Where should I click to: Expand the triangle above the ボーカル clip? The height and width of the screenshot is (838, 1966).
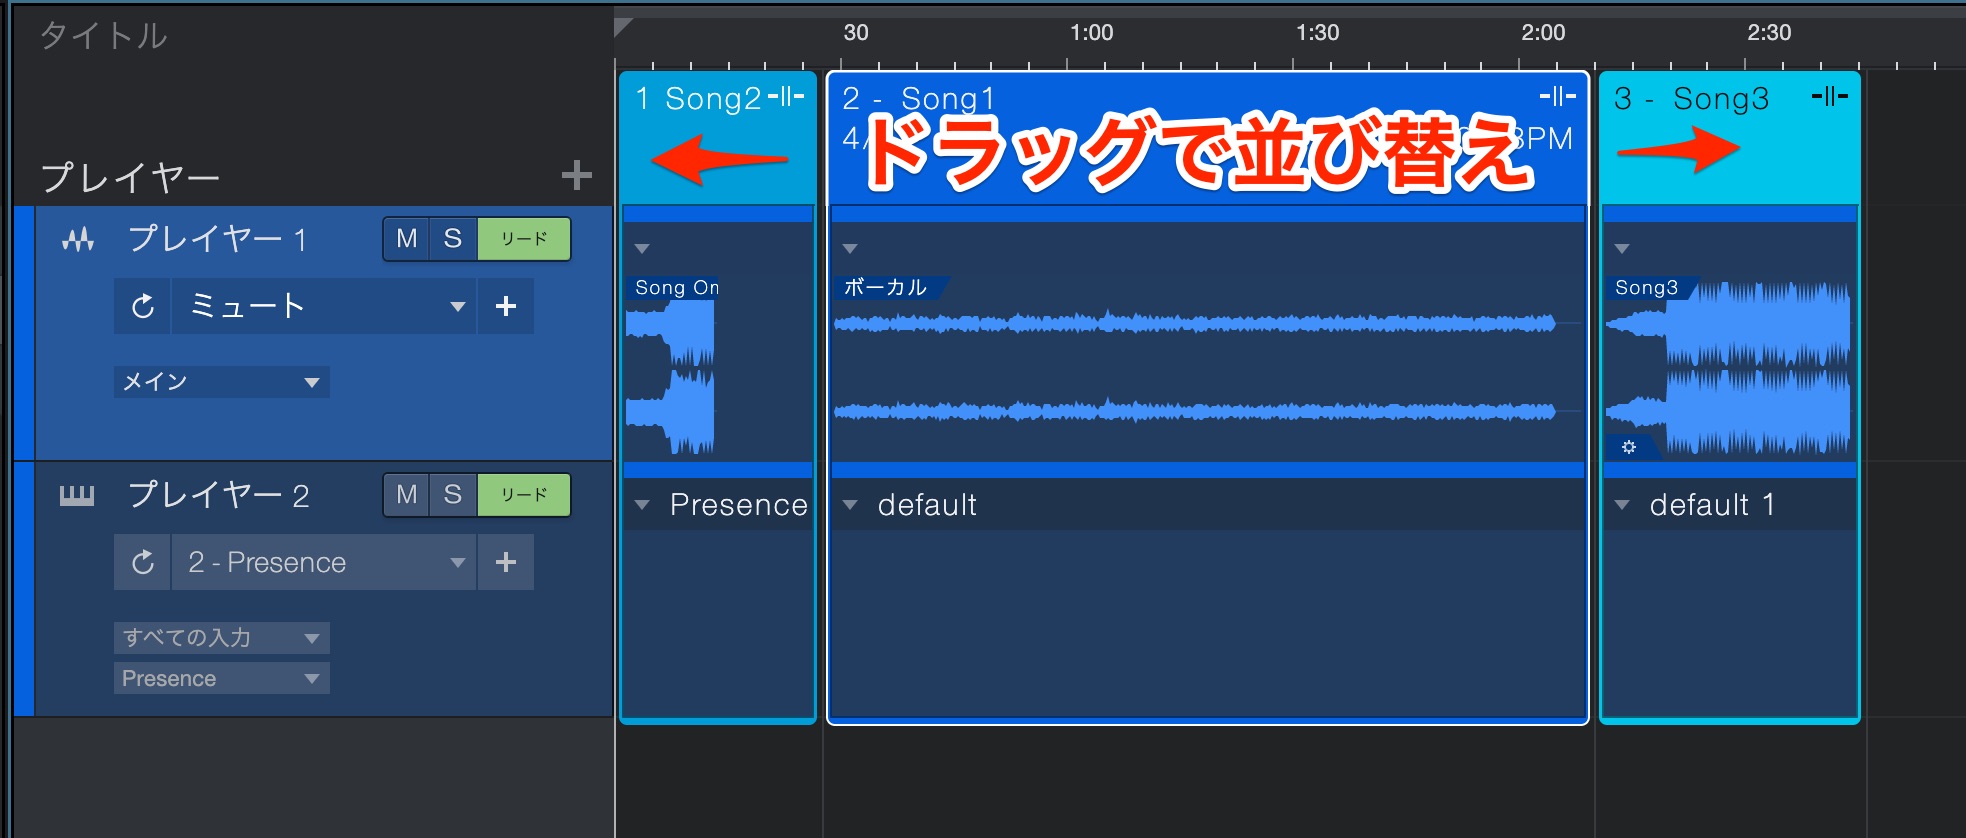click(x=850, y=248)
